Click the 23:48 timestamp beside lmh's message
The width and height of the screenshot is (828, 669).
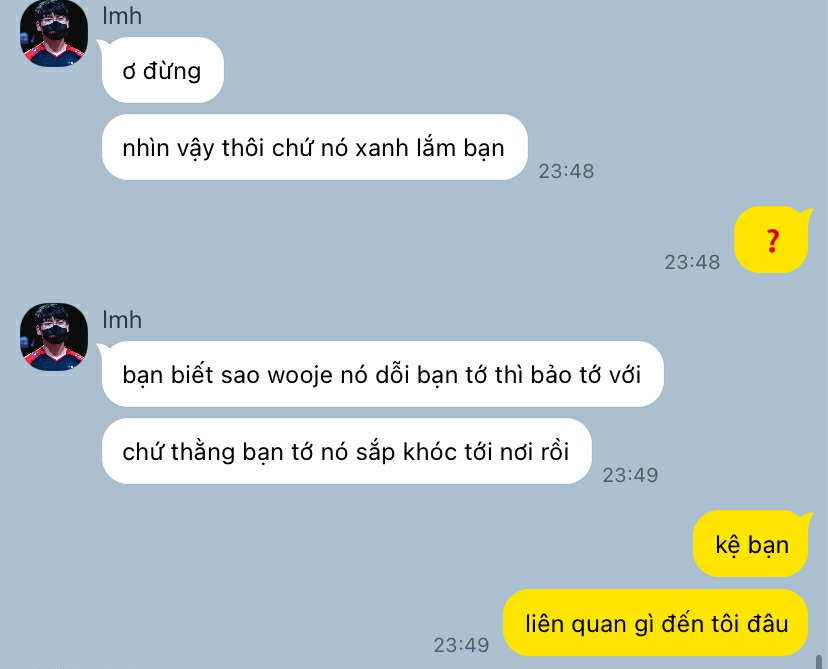click(x=566, y=171)
